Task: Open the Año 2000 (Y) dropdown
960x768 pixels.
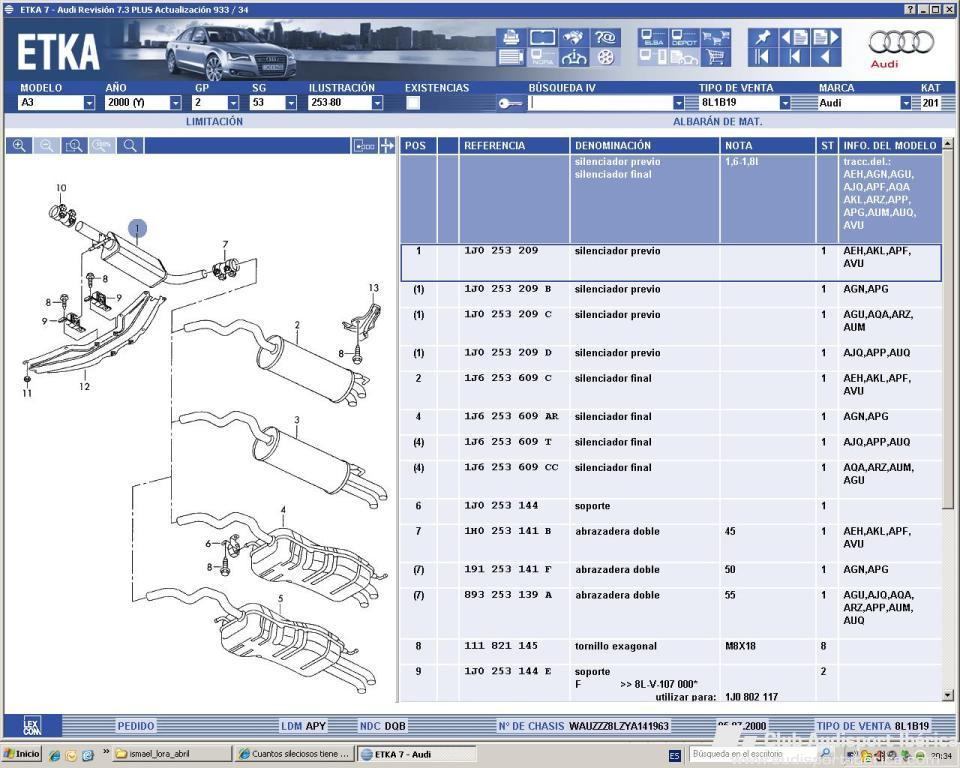Action: 175,103
